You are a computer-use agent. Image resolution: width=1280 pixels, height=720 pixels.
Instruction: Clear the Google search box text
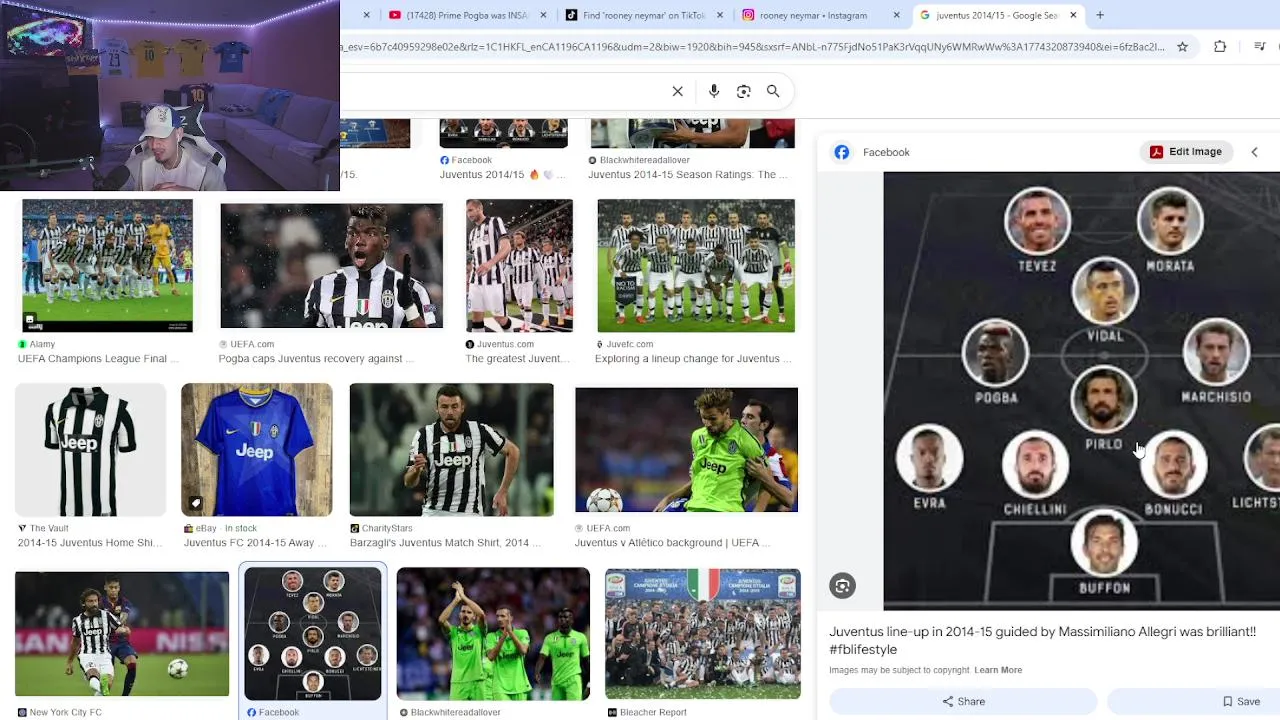(x=677, y=91)
